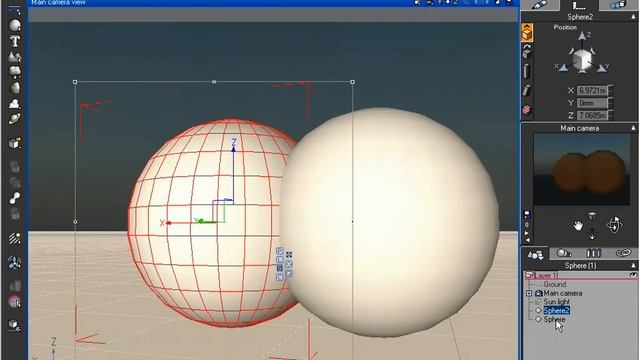The image size is (640, 360).
Task: Click the Load object box icon
Action: tap(15, 143)
